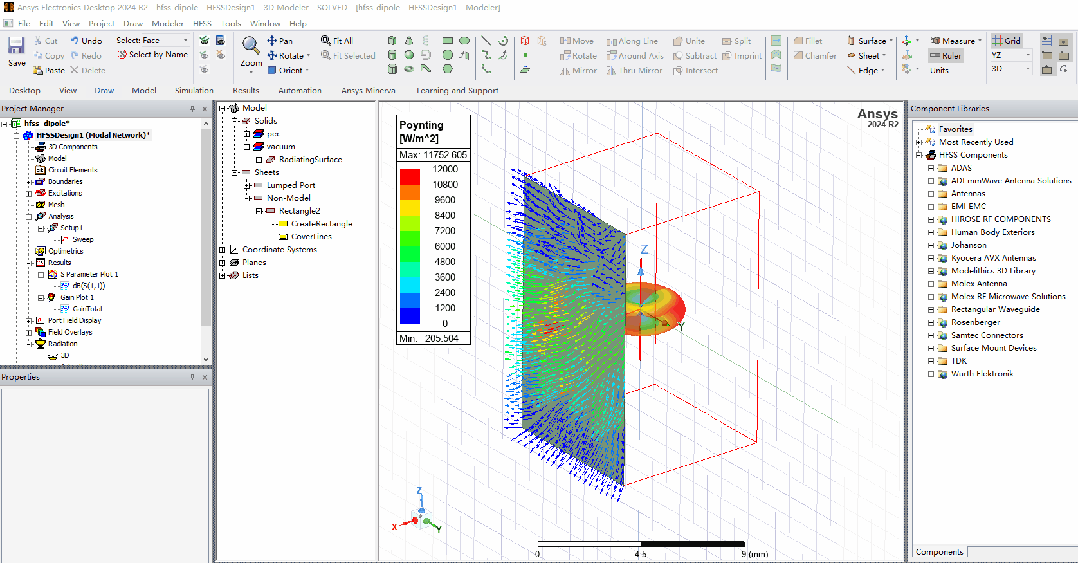Toggle checkbox beside ADI mmWave Antenna Solutions
The height and width of the screenshot is (563, 1078).
[x=931, y=181]
